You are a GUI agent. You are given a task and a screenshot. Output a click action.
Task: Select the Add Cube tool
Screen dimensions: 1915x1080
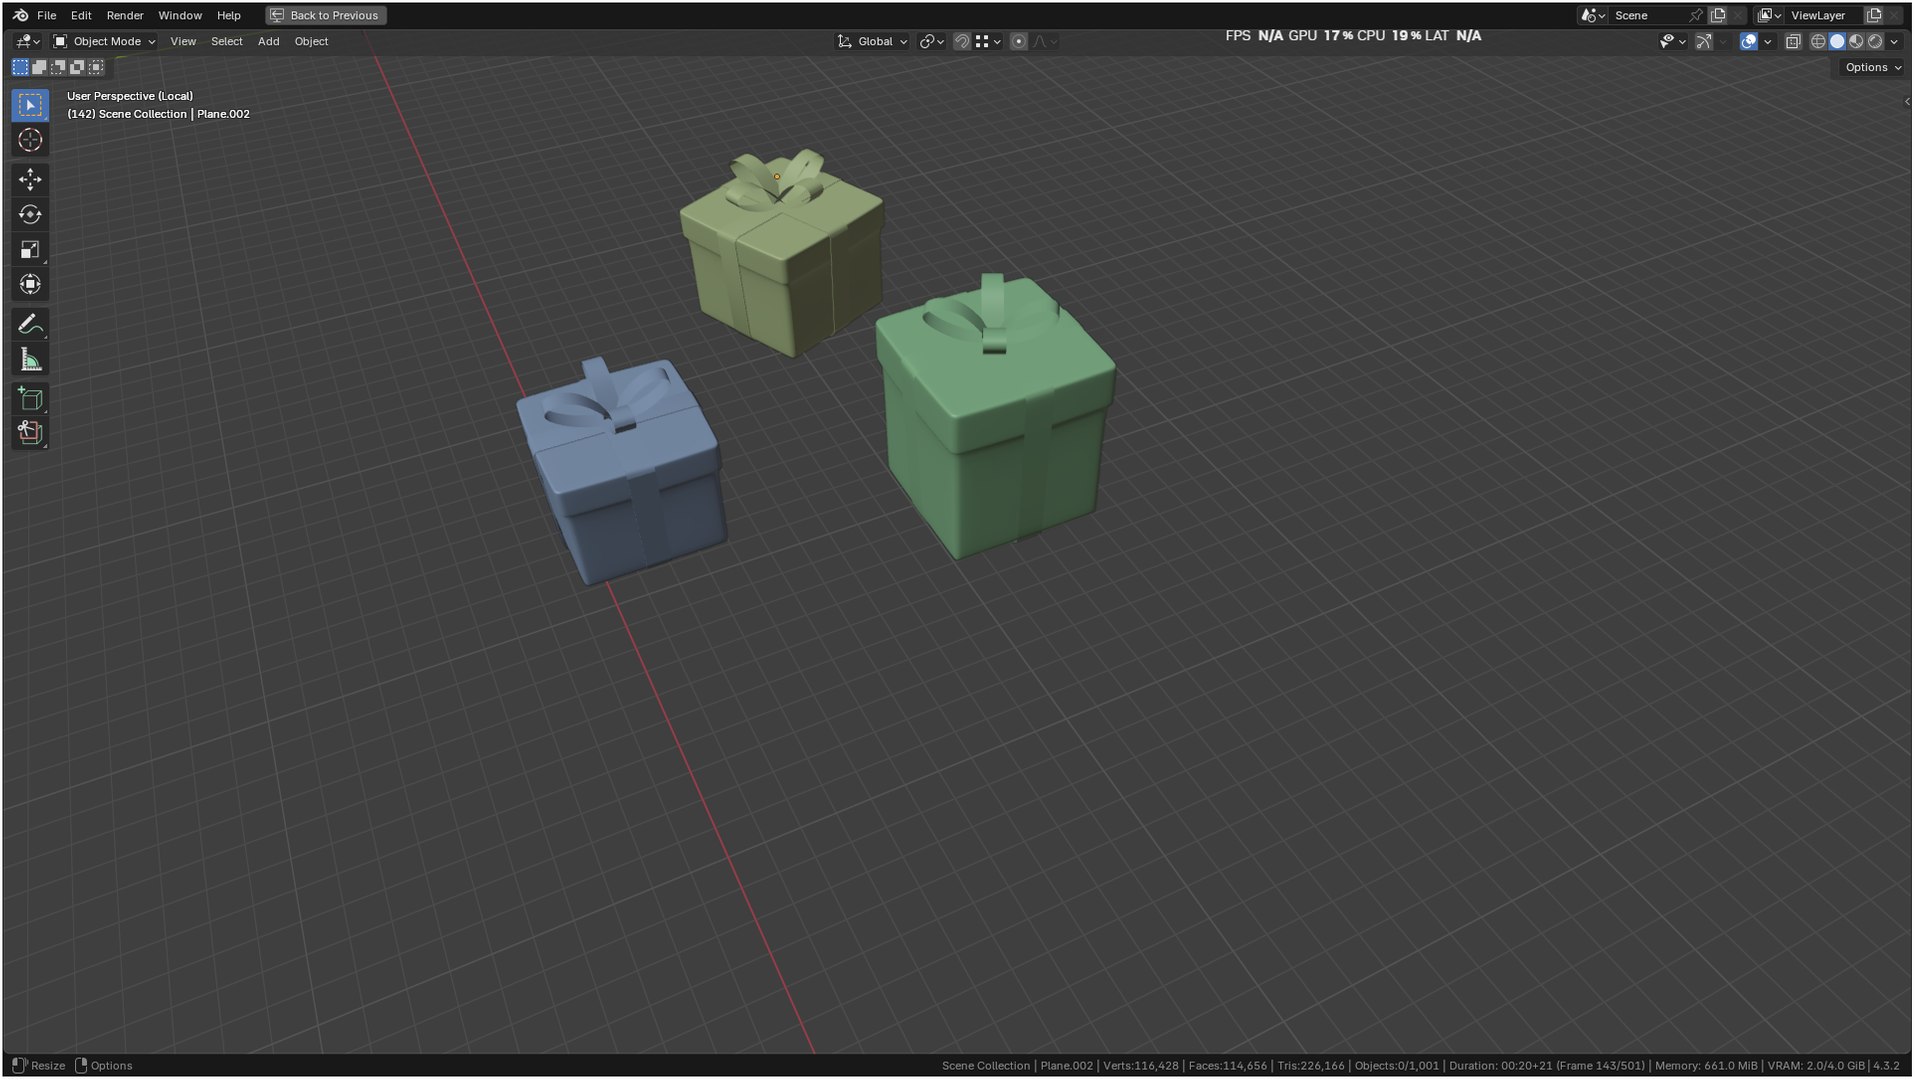tap(30, 399)
